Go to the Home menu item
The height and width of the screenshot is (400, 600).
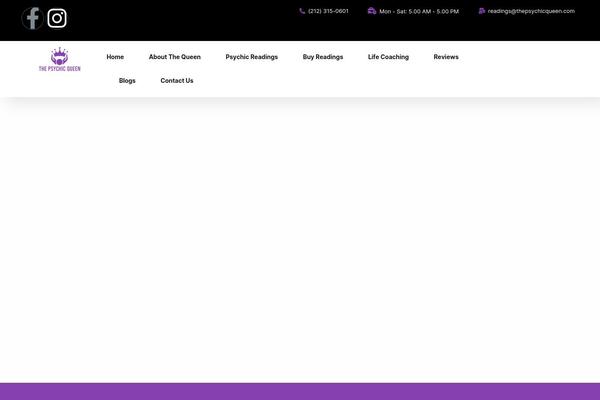coord(115,57)
